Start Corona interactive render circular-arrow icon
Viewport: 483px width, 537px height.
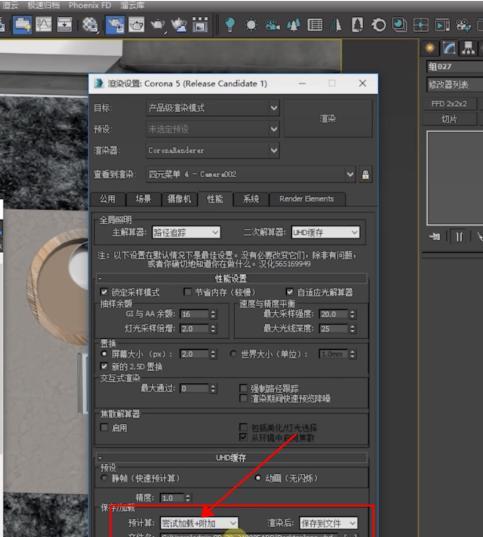379,25
